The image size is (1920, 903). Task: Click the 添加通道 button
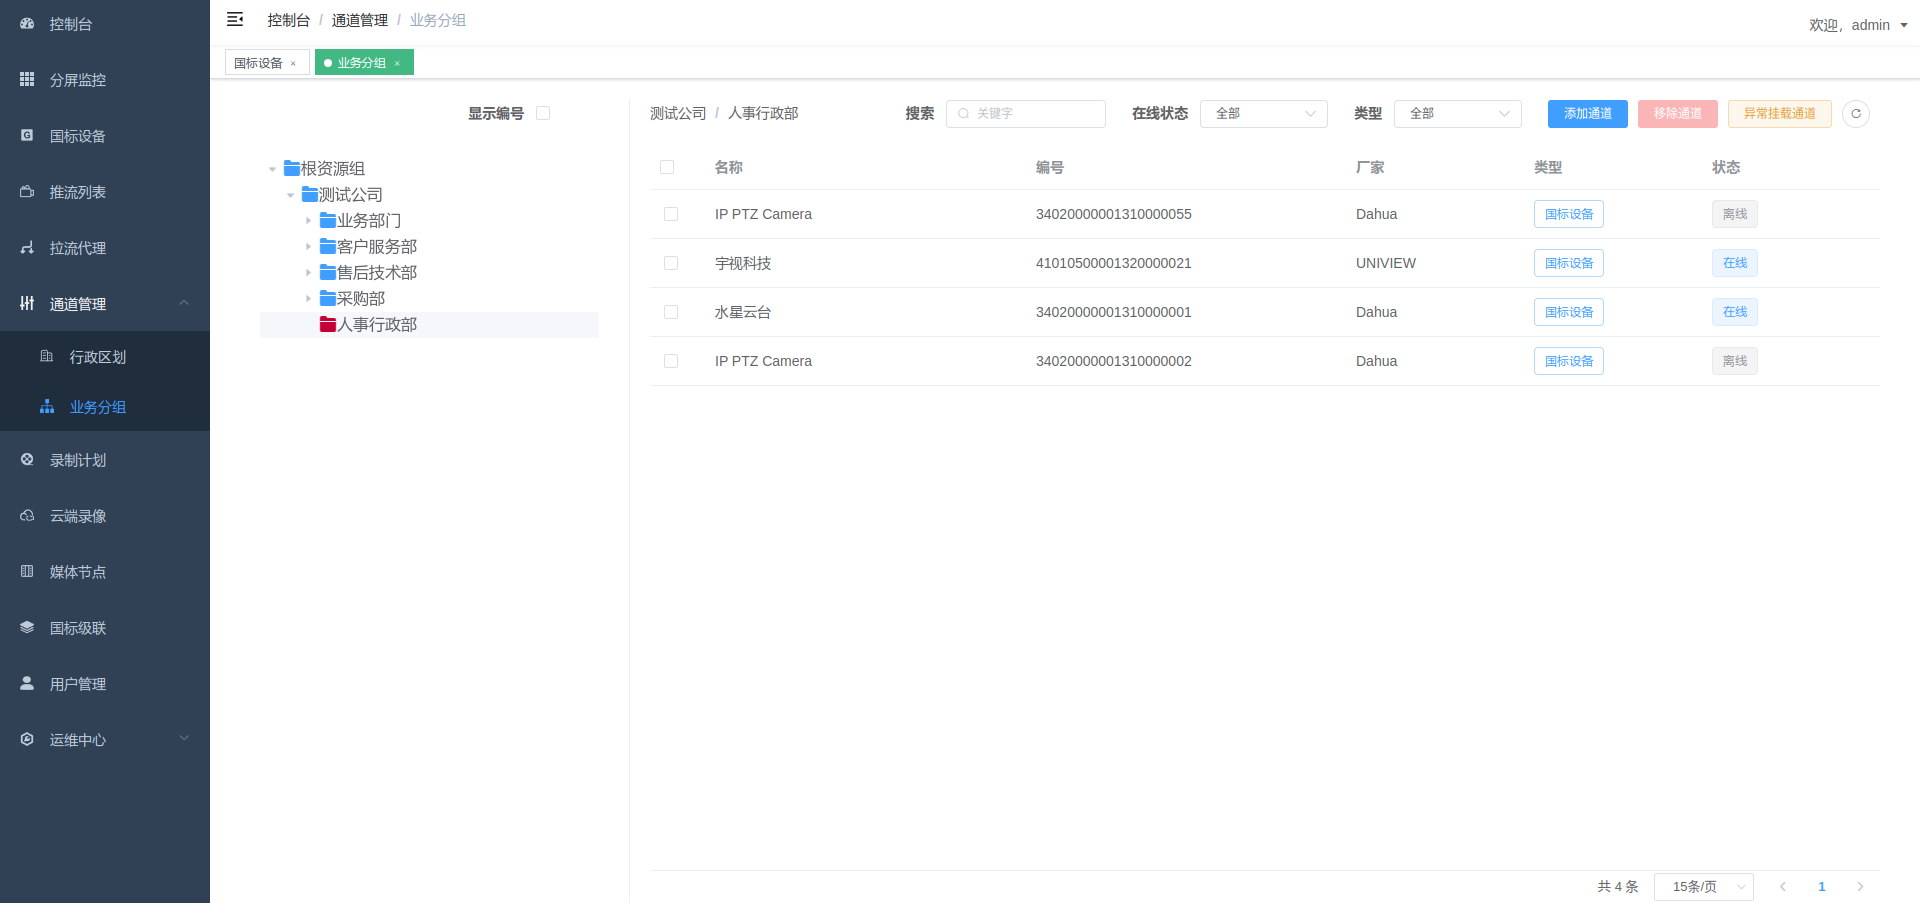coord(1587,114)
